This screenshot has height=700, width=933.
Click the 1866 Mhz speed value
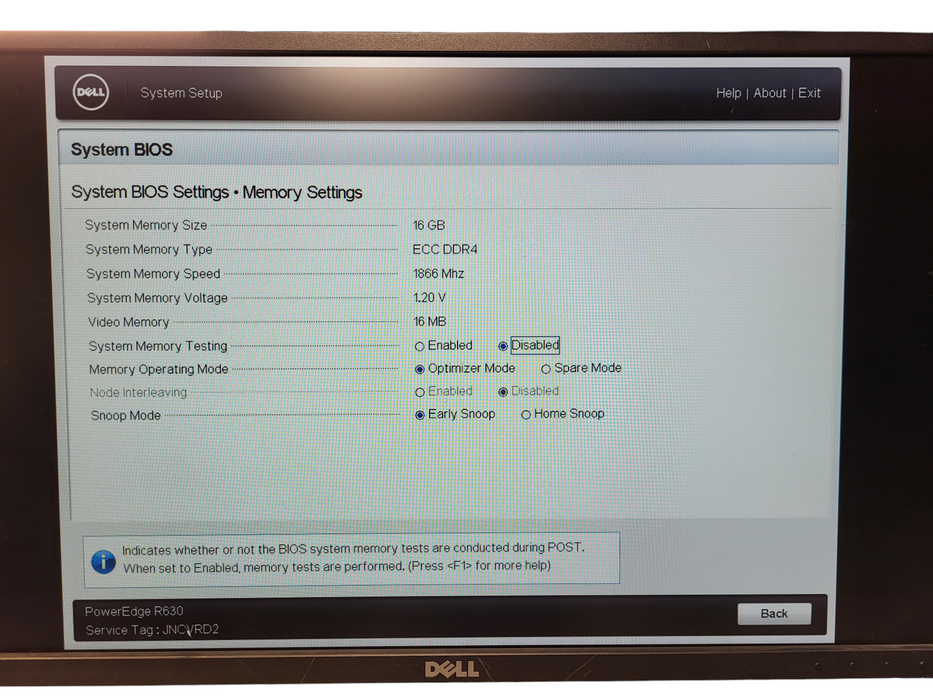coord(439,274)
